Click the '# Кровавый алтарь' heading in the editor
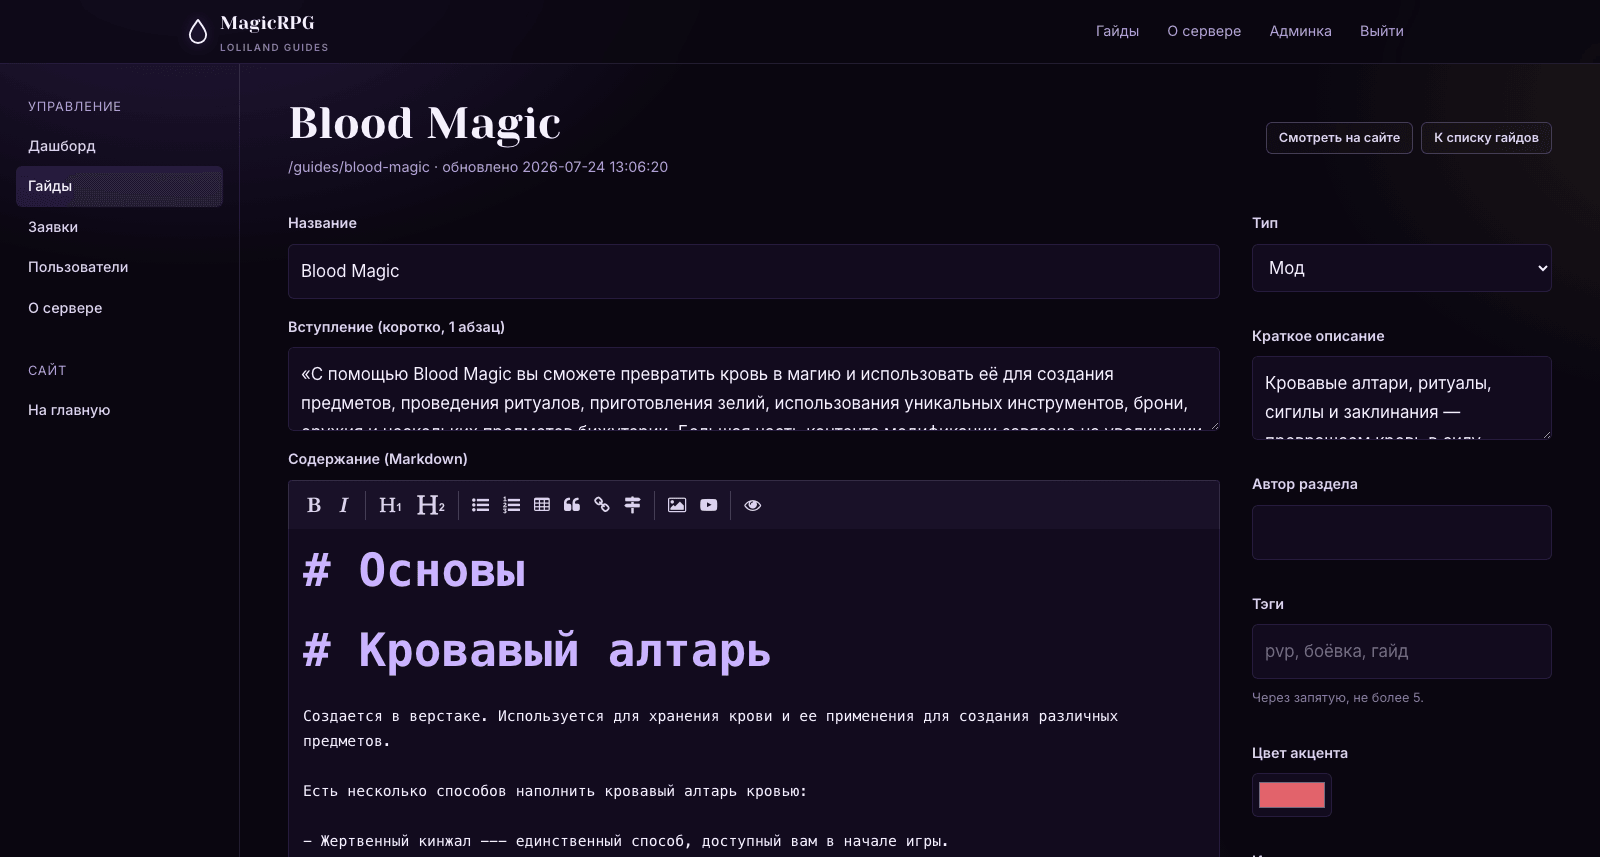 (537, 650)
